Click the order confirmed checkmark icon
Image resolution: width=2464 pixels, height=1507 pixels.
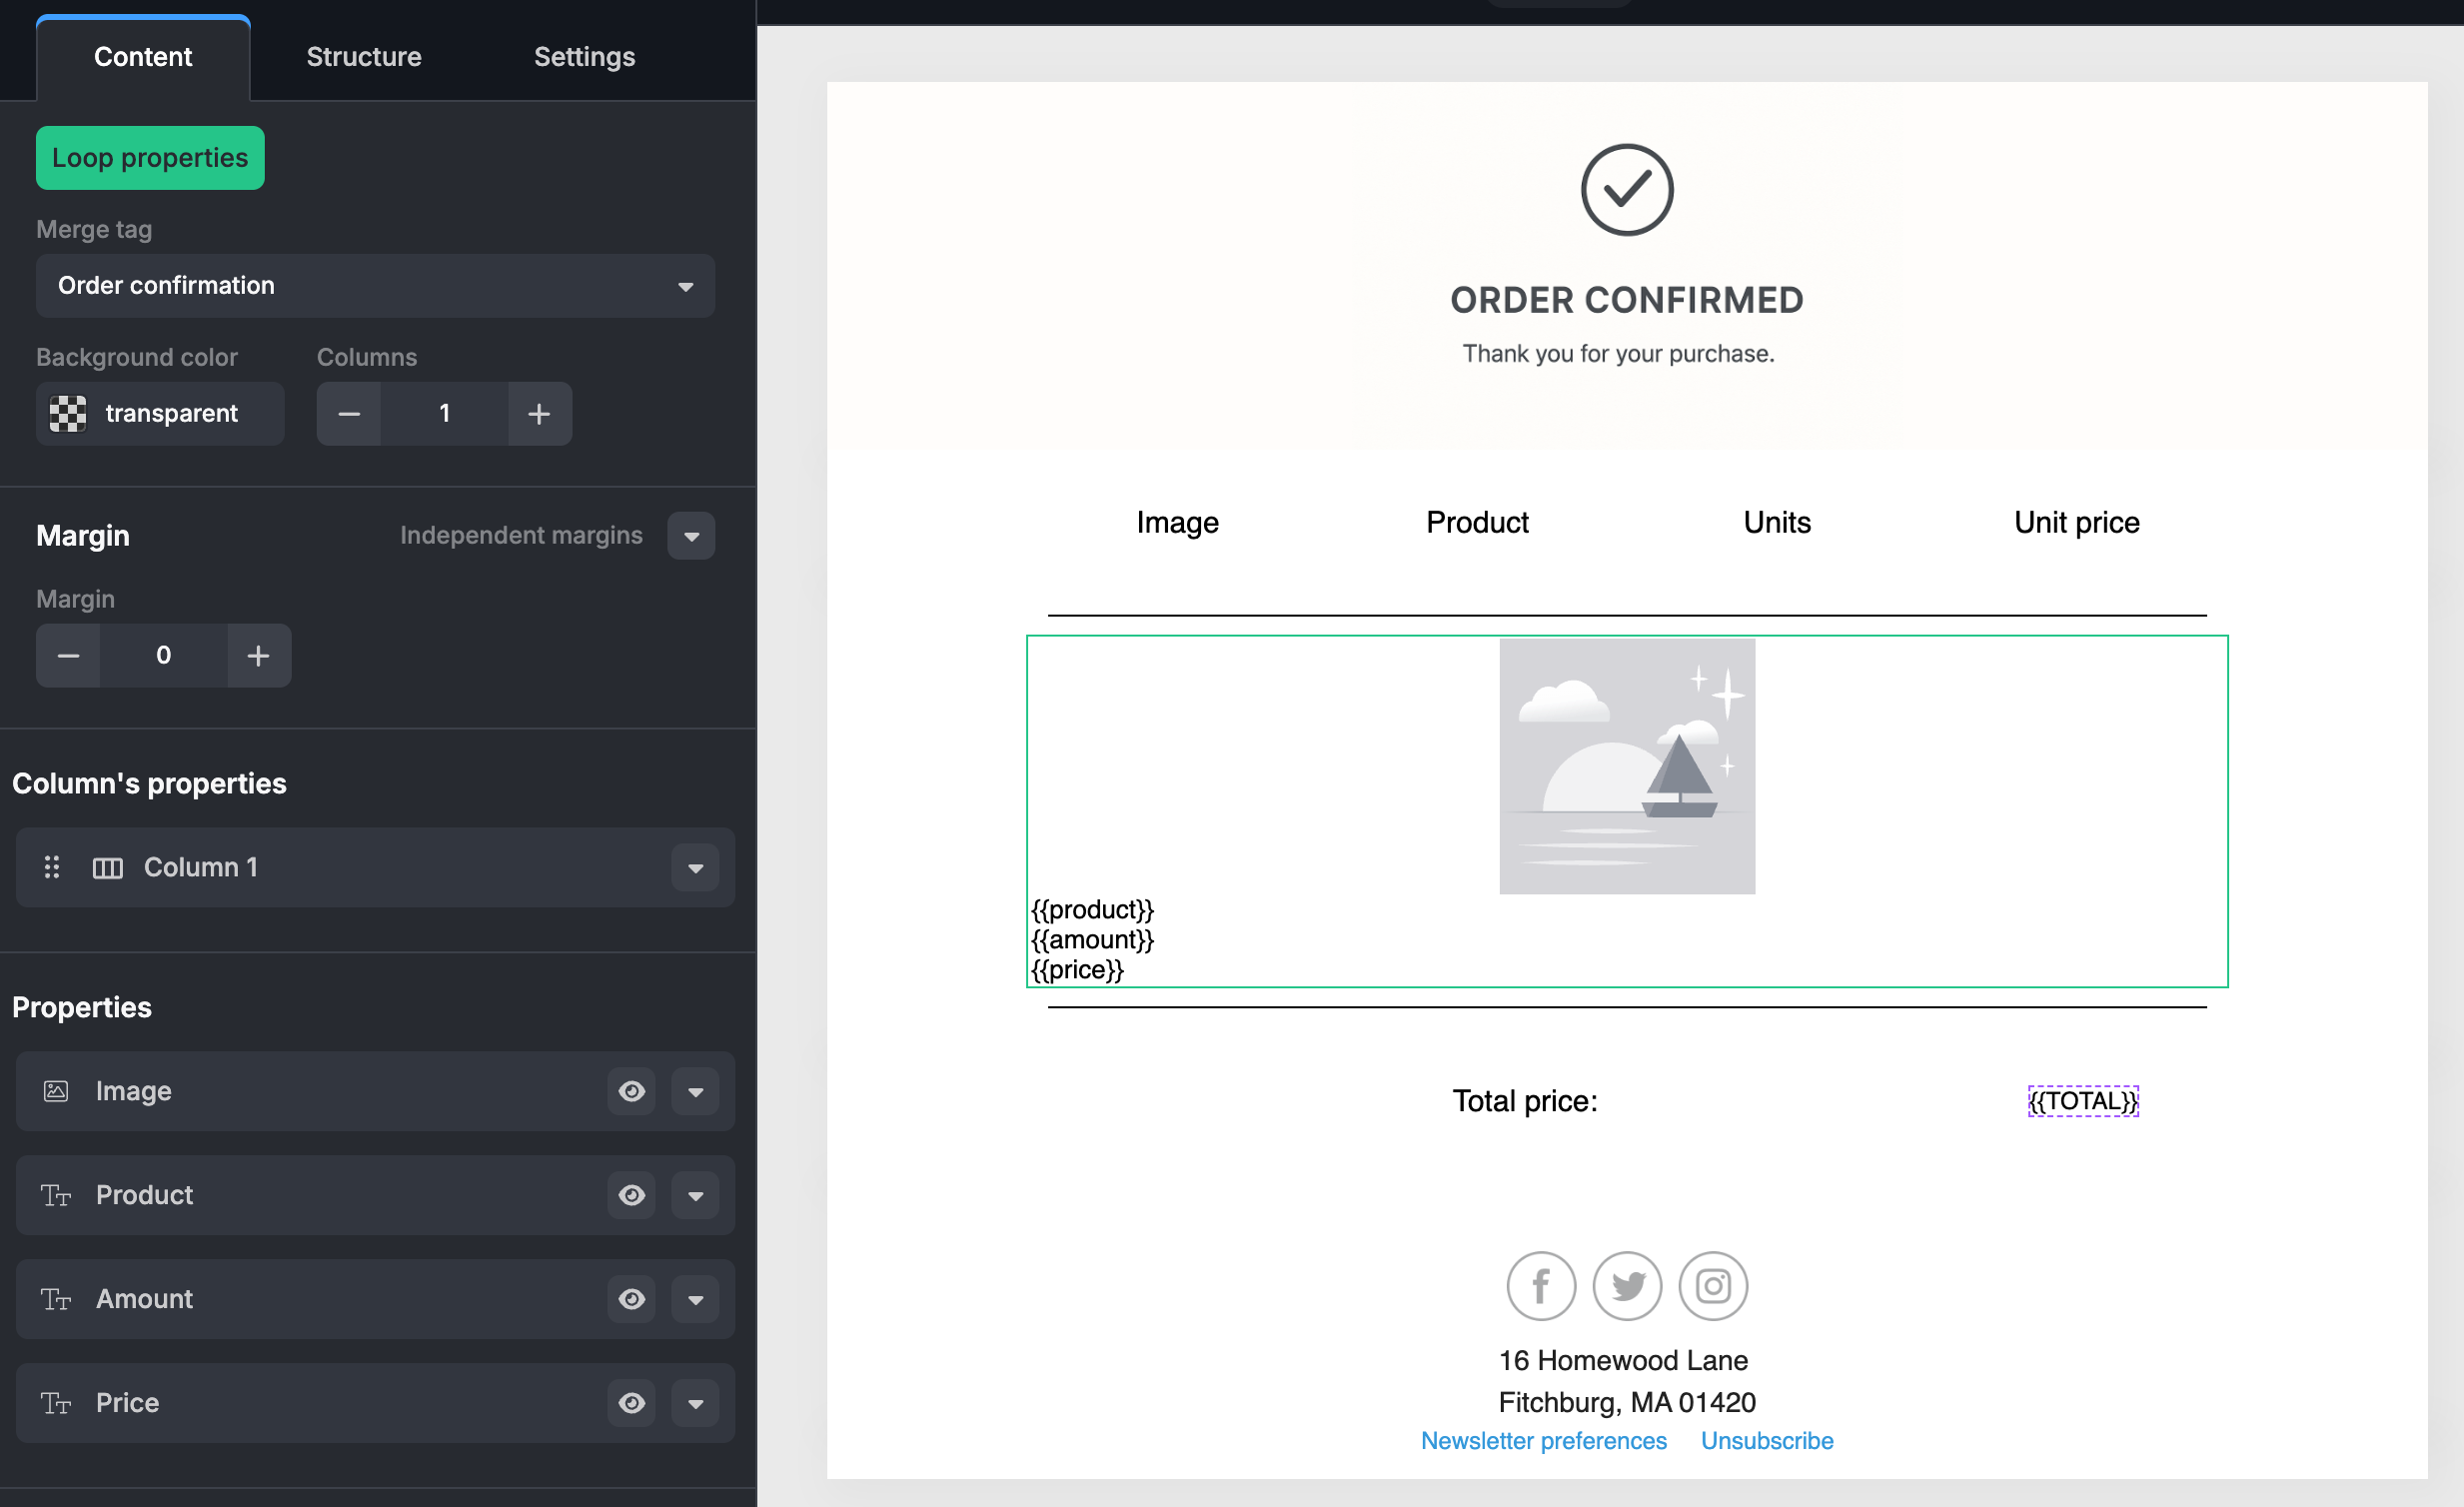click(1627, 190)
